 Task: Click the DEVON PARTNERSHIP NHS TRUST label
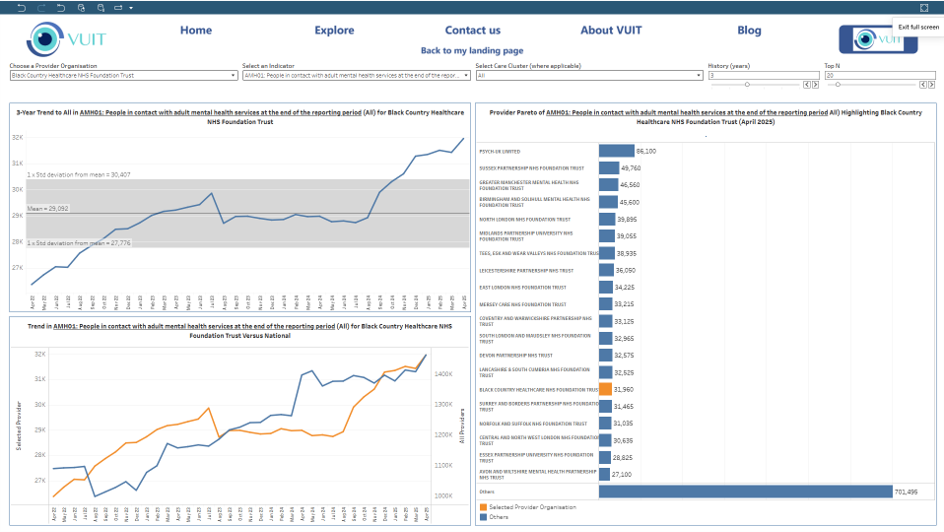516,356
